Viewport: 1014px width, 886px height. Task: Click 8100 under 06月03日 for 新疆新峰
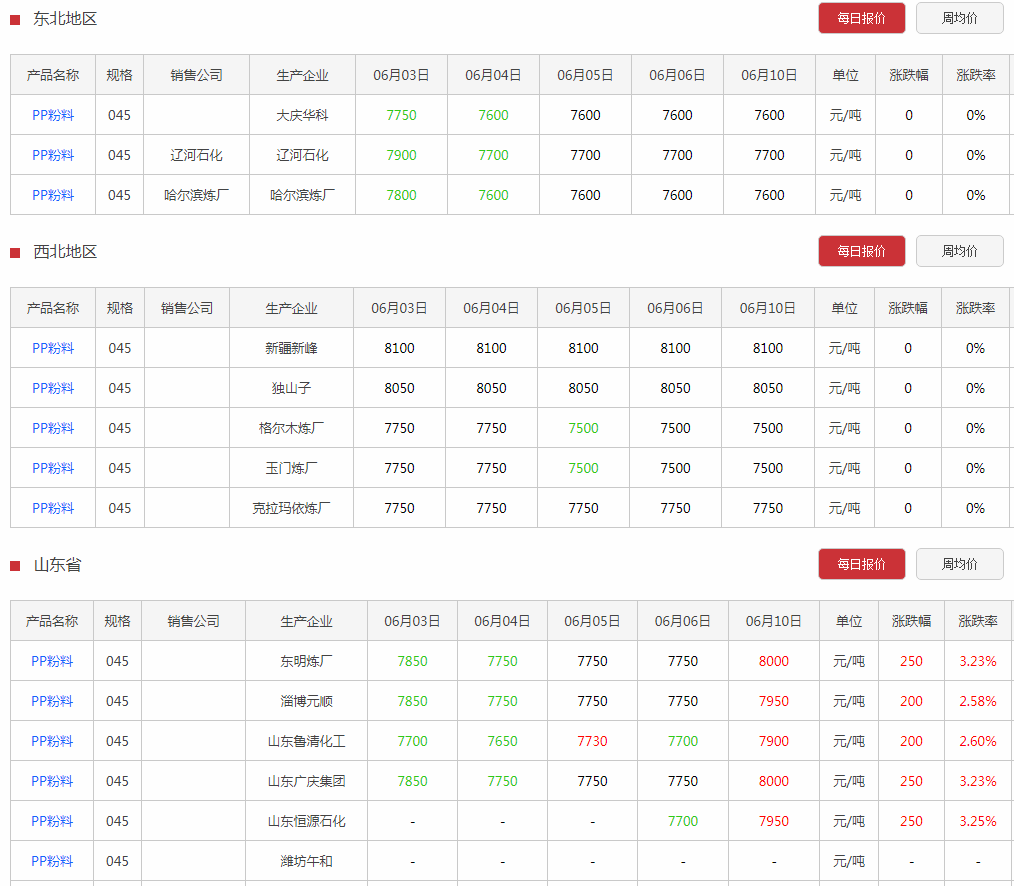pos(399,348)
